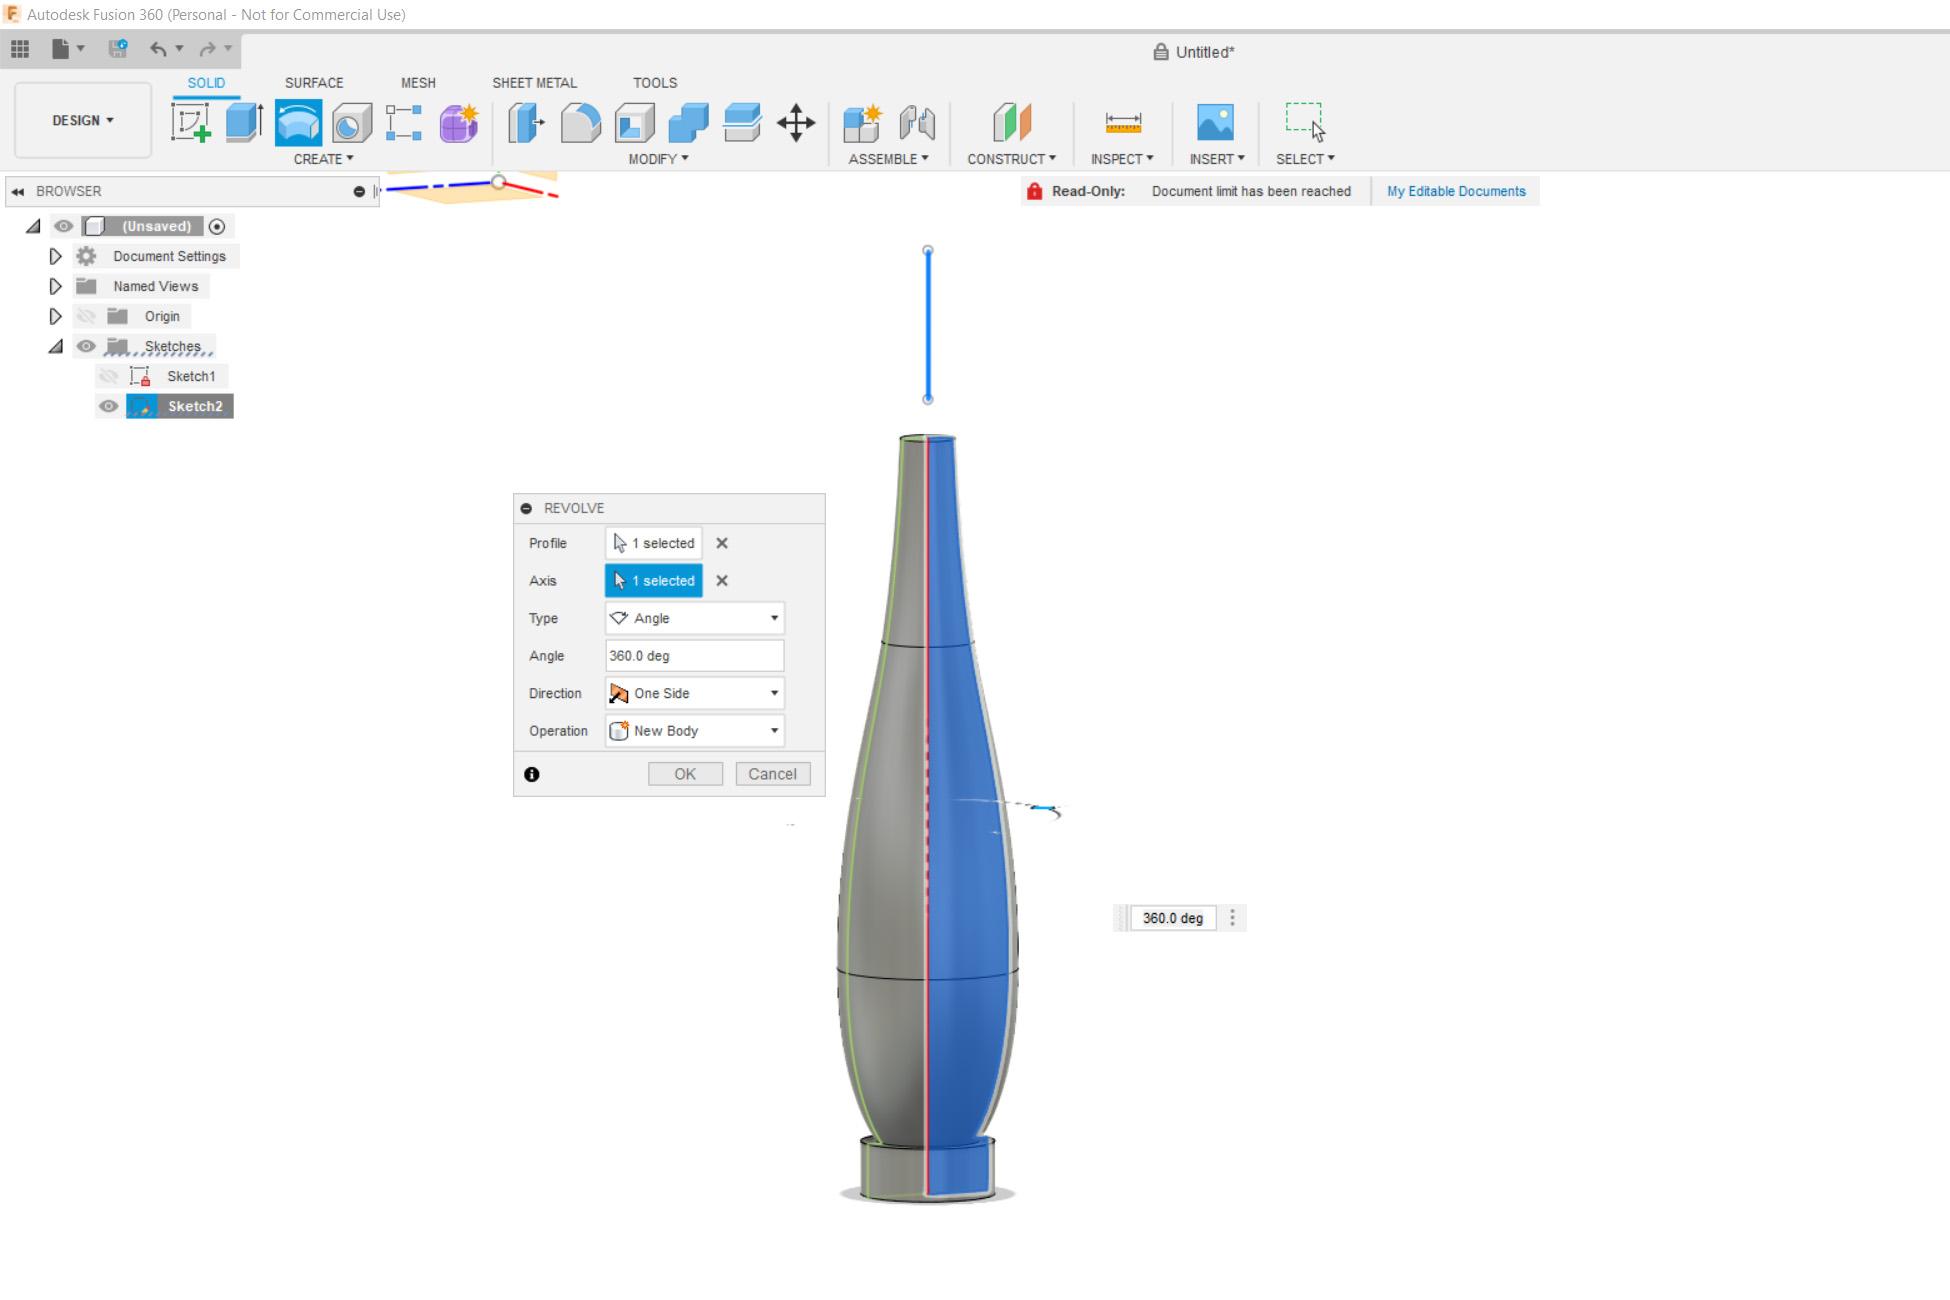
Task: Open the My Editable Documents link
Action: tap(1456, 191)
